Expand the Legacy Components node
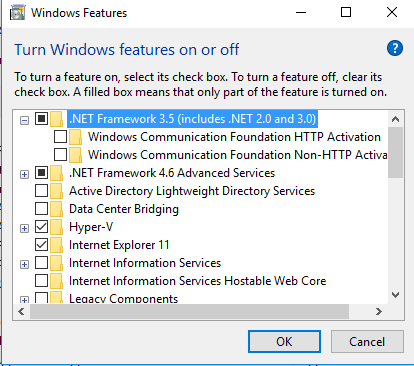 [24, 300]
